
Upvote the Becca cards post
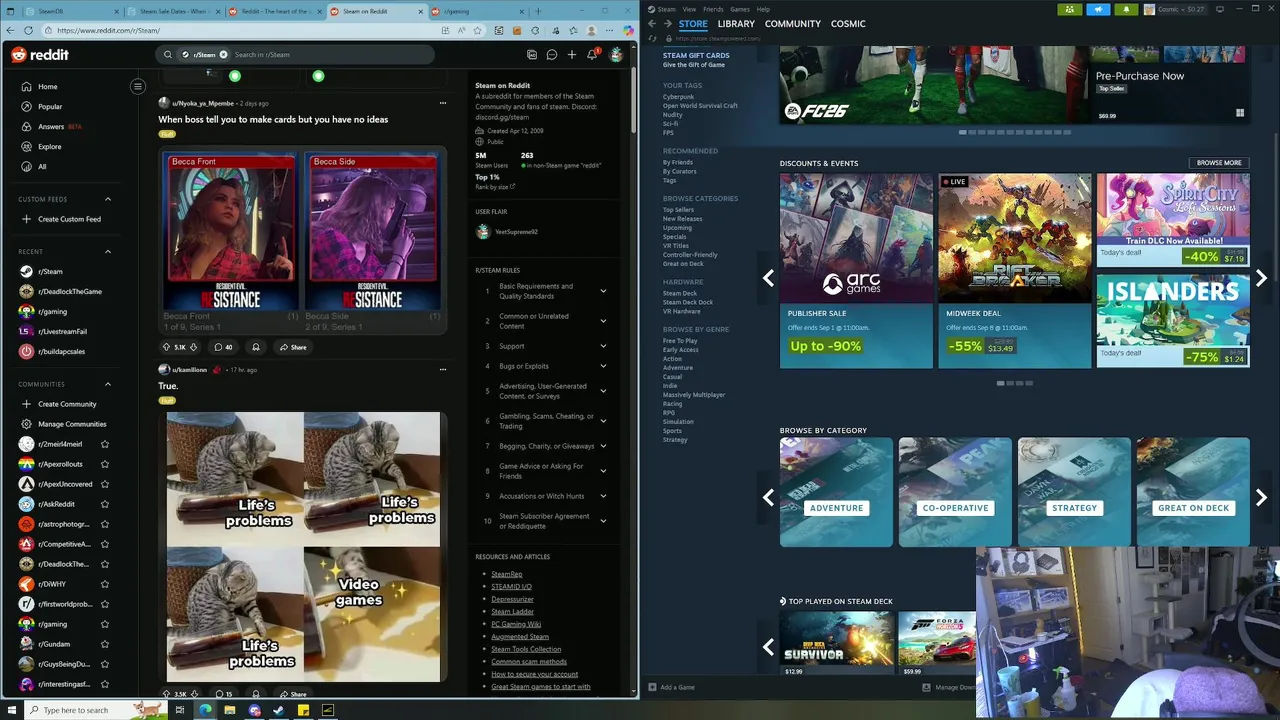pyautogui.click(x=167, y=347)
